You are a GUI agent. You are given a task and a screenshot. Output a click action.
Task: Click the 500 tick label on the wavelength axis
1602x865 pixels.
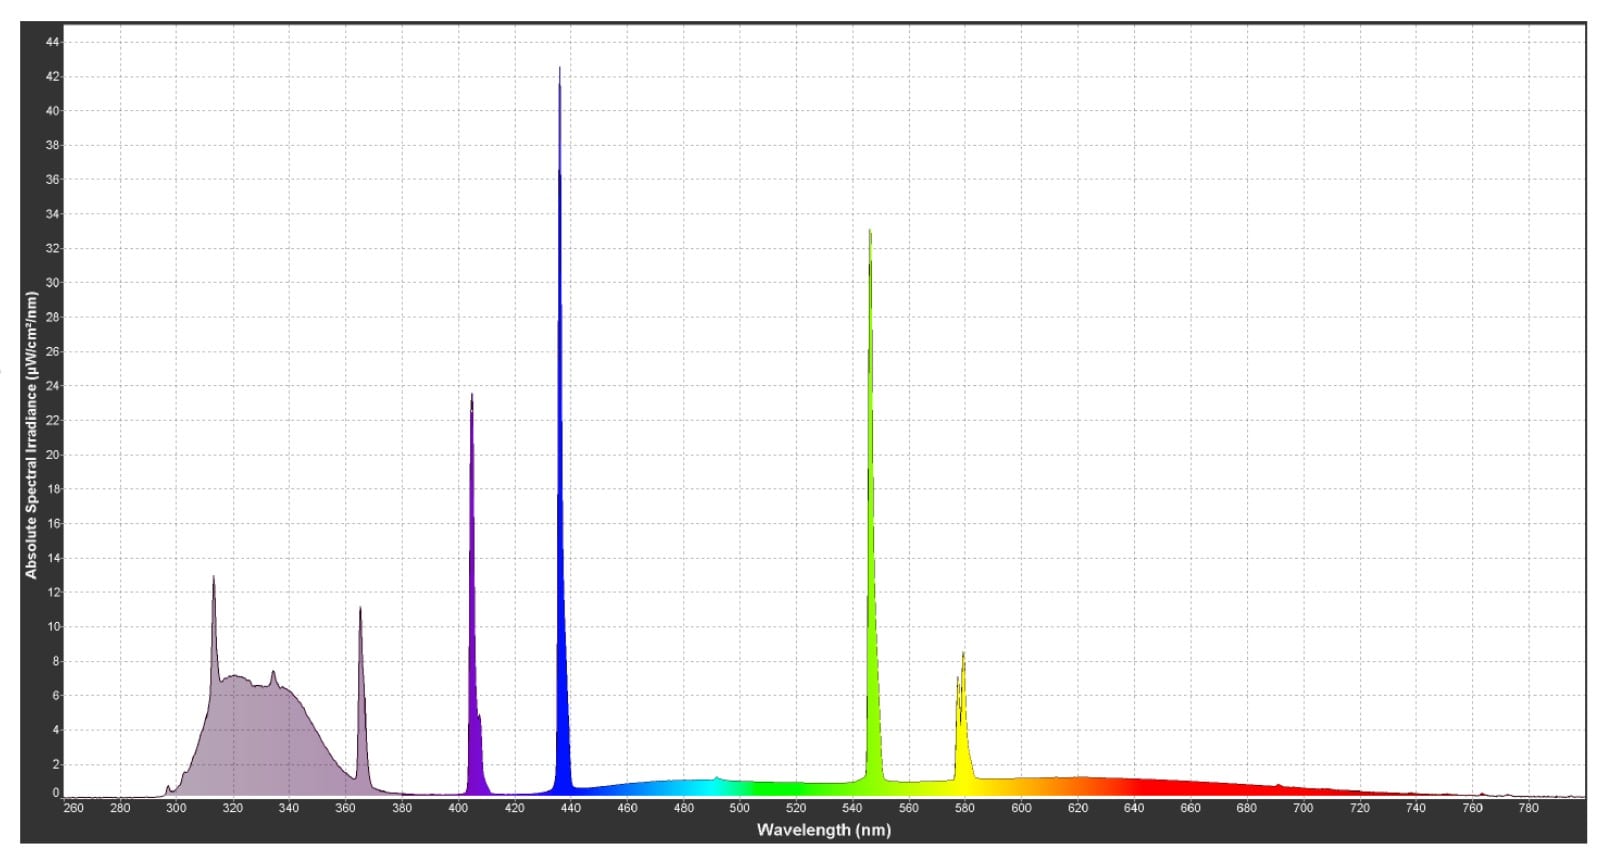tap(739, 808)
